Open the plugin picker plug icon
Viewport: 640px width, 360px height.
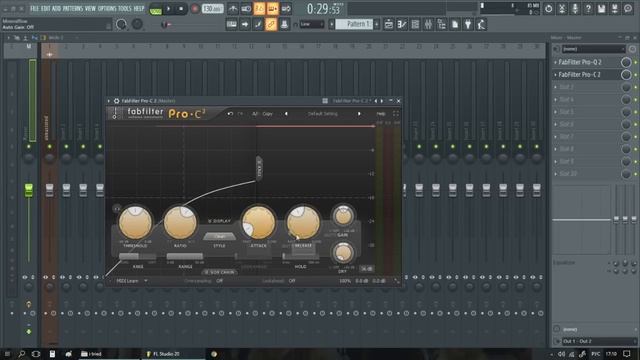coord(468,24)
